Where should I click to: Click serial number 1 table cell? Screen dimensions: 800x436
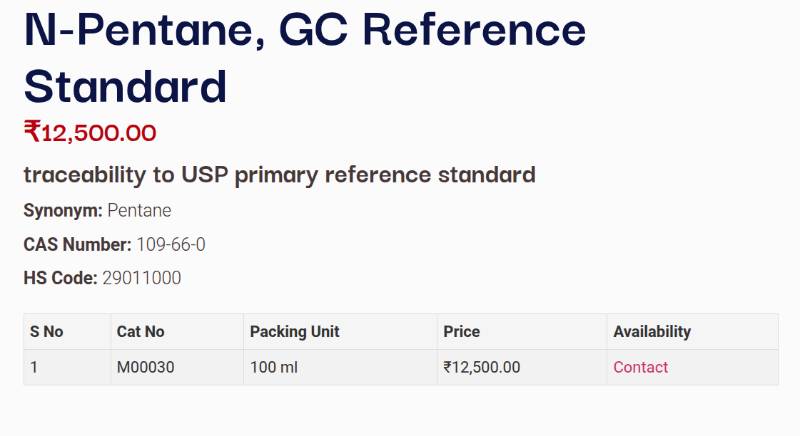[34, 367]
